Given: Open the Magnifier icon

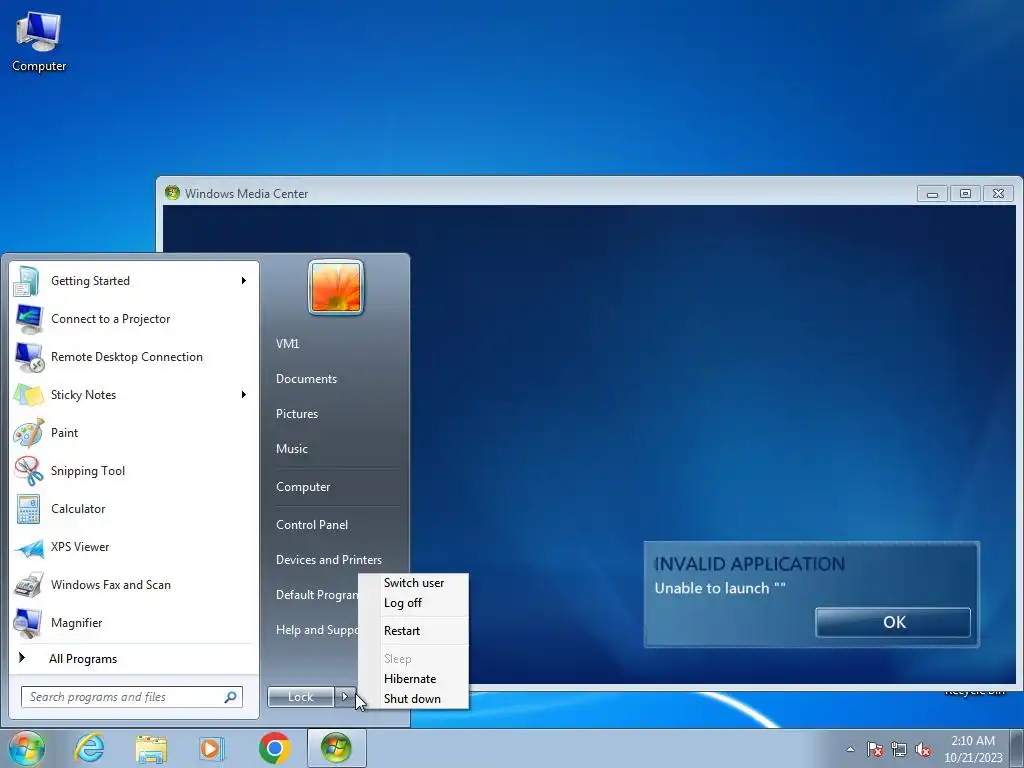Looking at the screenshot, I should [28, 623].
